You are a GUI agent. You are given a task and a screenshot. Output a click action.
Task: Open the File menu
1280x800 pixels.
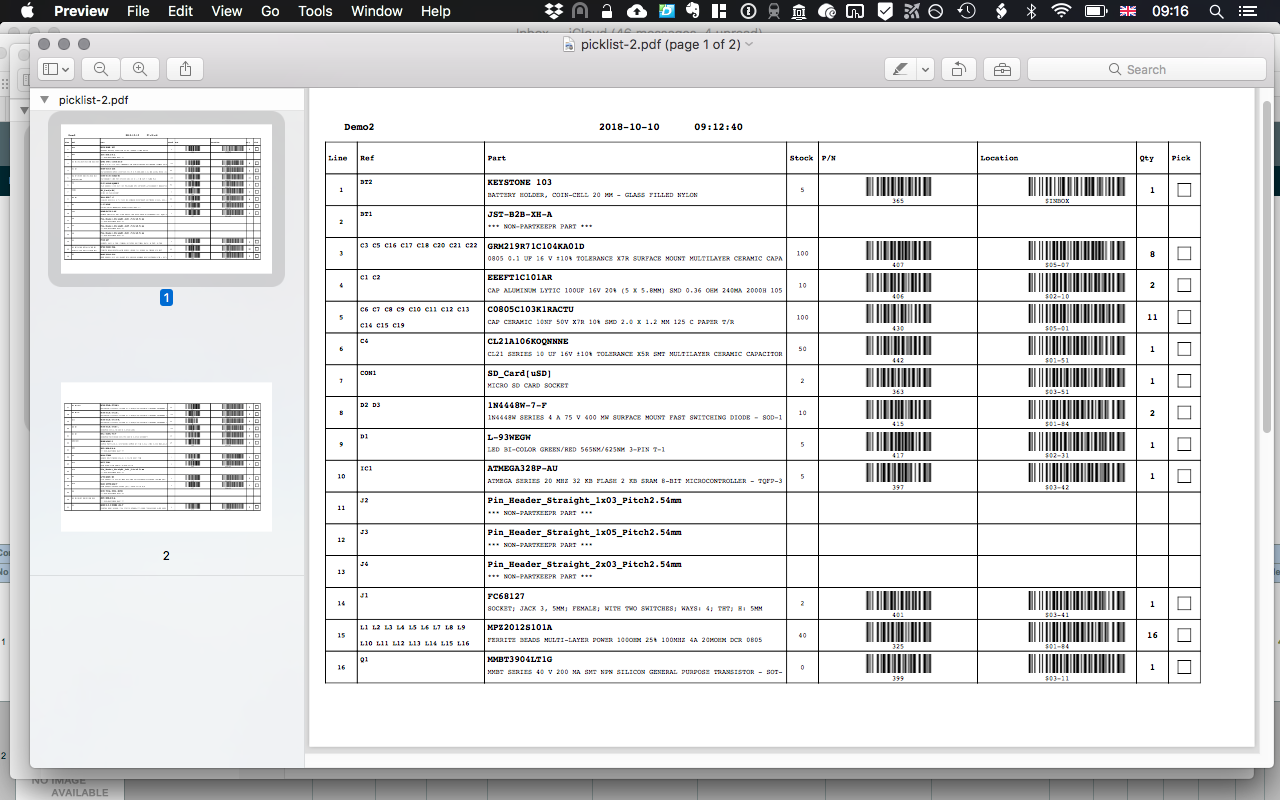(x=138, y=11)
